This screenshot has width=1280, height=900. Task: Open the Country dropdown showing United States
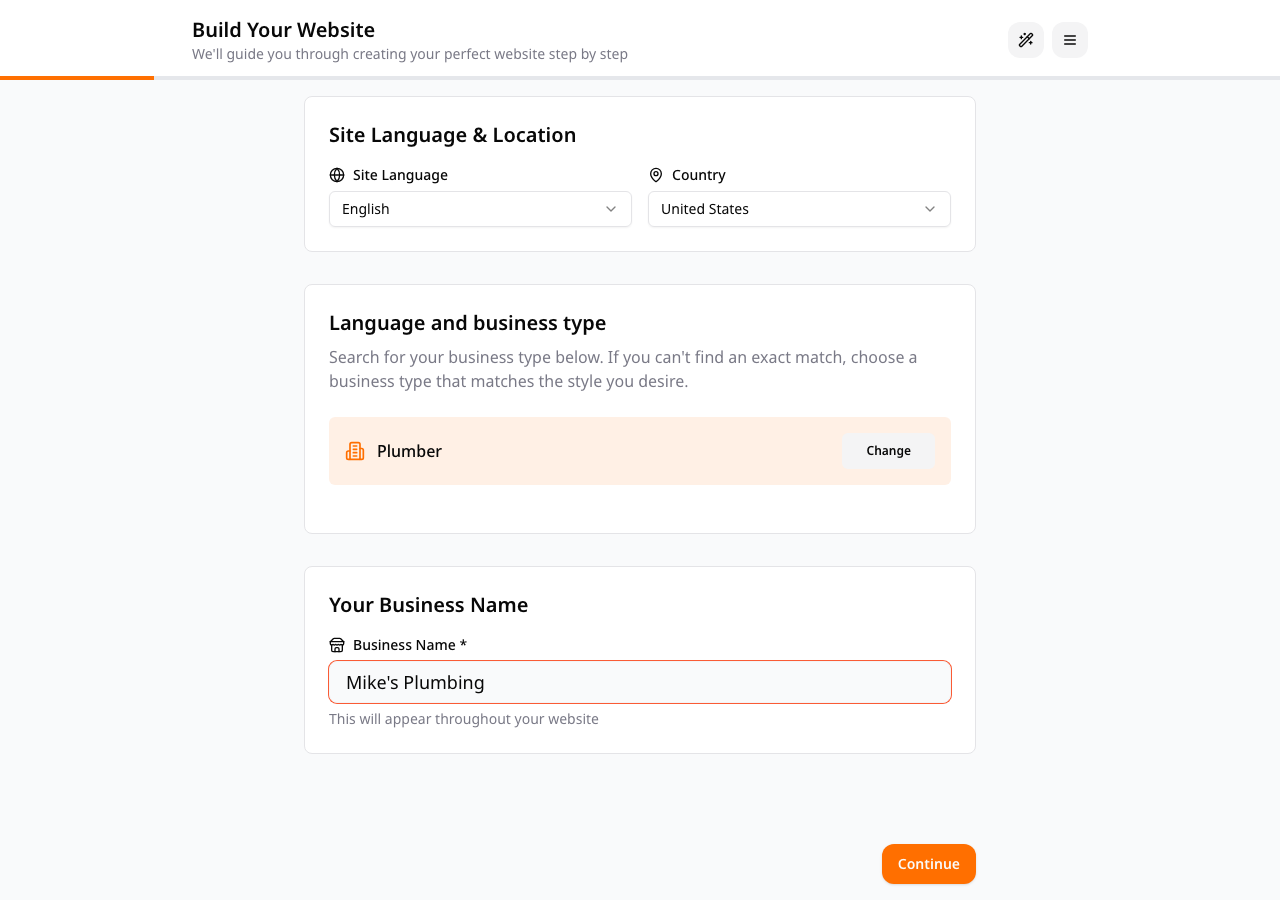click(799, 209)
